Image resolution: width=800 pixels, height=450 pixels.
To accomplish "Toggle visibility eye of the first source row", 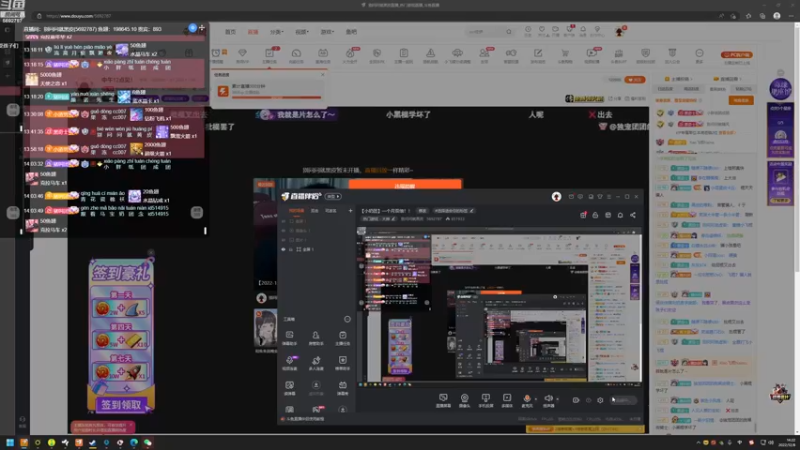I will click(284, 221).
